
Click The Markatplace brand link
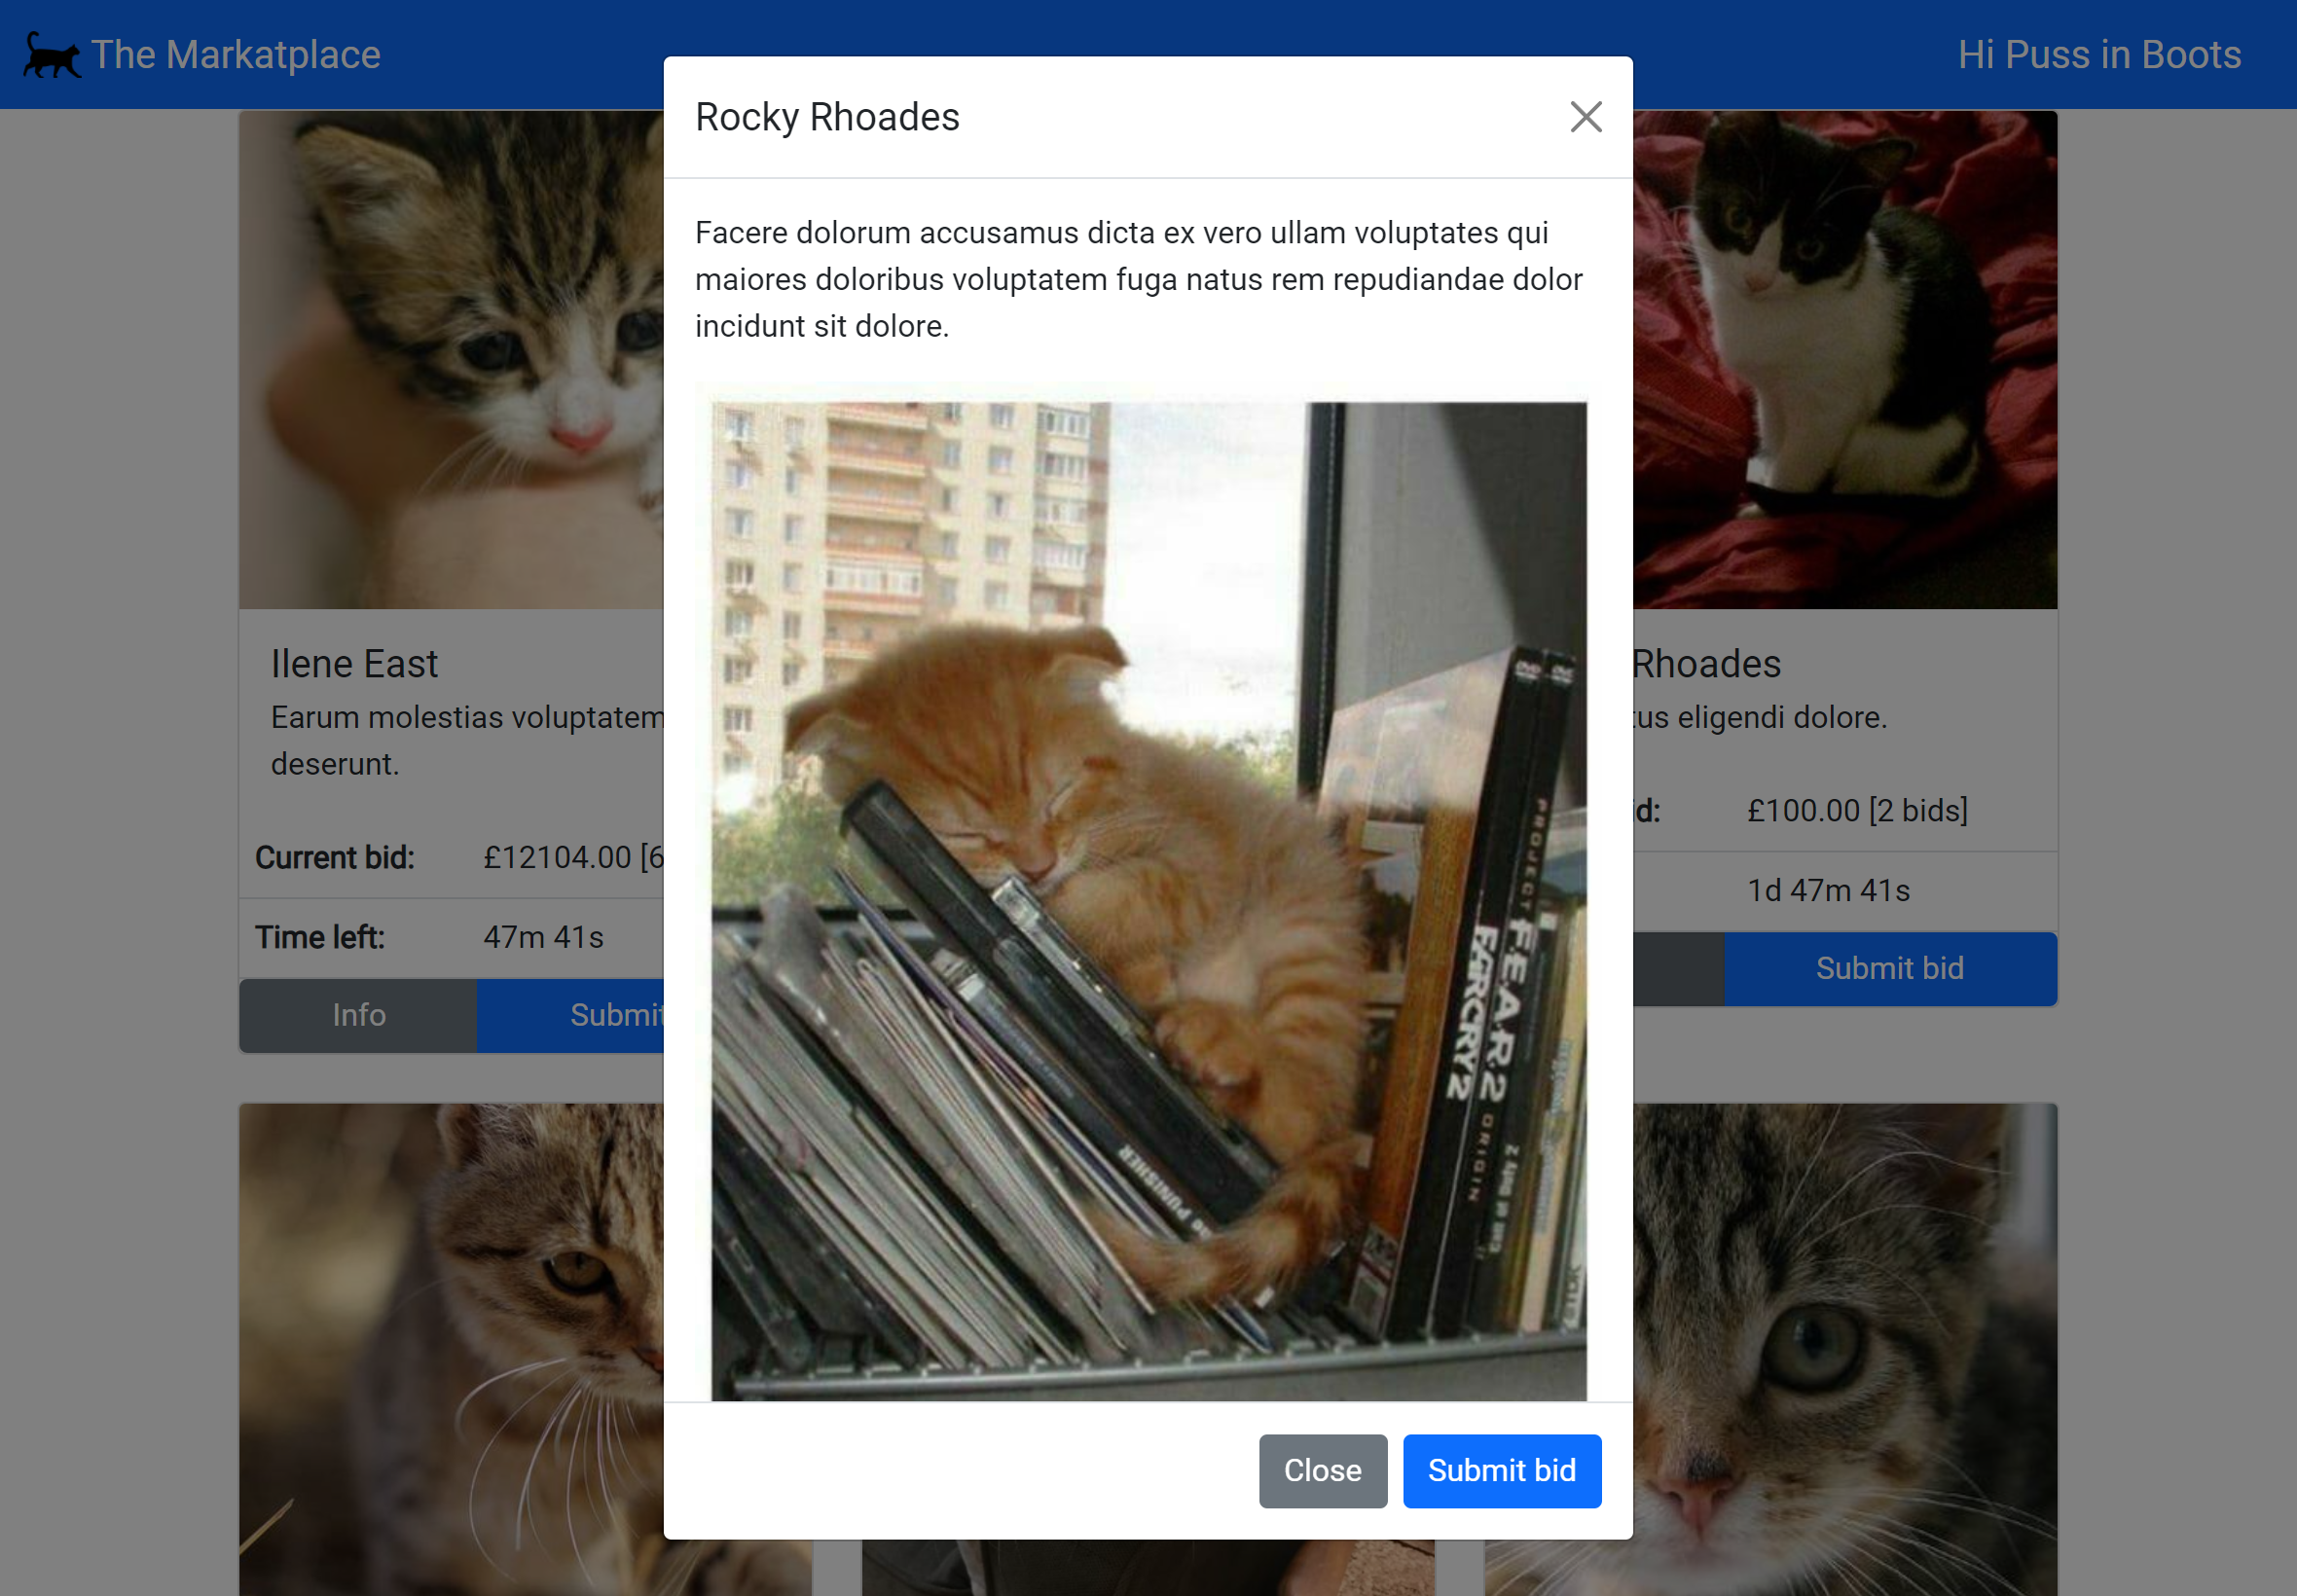click(x=235, y=55)
